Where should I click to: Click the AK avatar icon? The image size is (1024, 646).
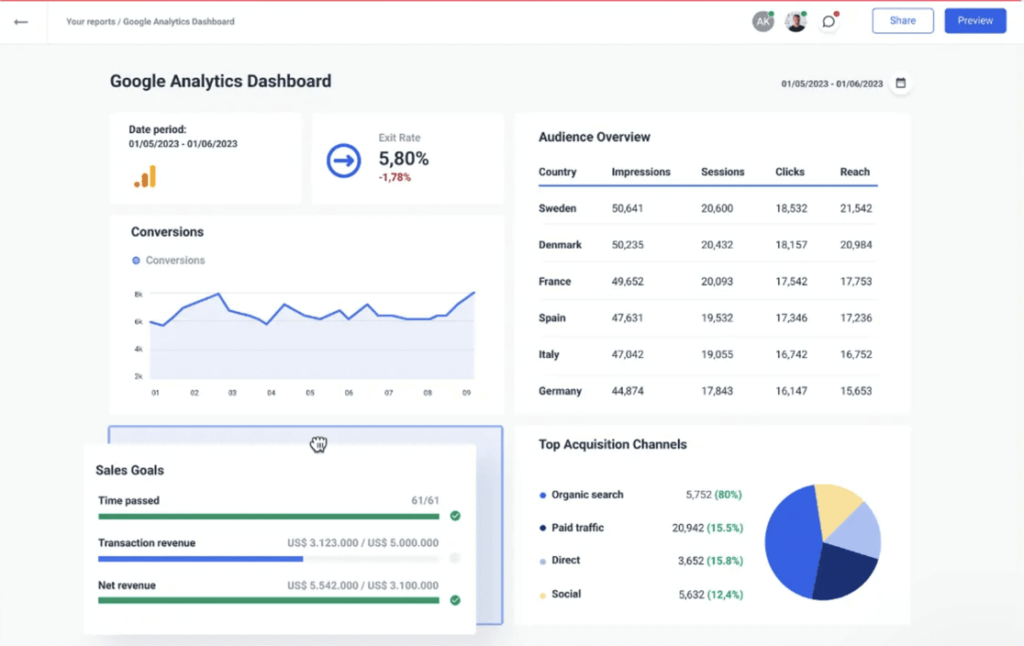763,20
